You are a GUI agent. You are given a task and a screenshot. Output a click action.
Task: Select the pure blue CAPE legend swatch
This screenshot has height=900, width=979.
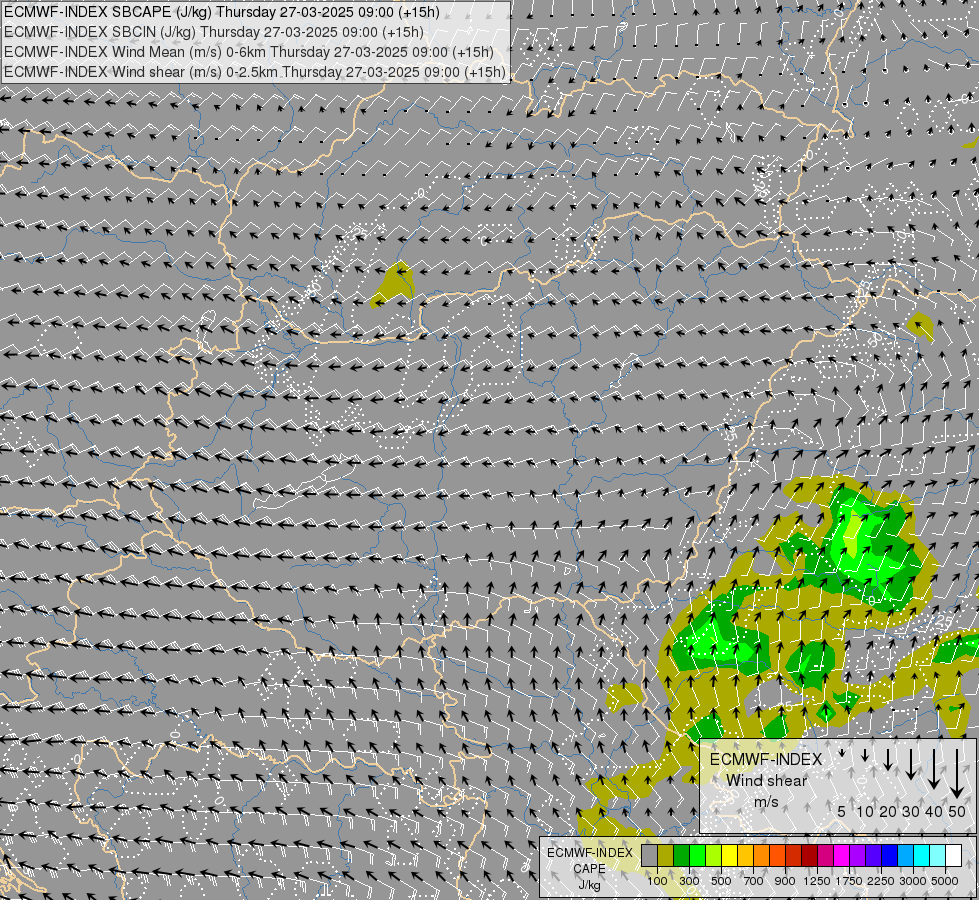pyautogui.click(x=890, y=856)
